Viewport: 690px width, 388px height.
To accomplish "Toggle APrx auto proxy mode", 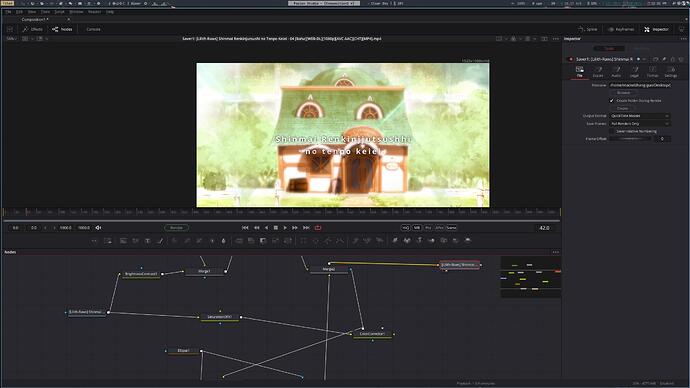I will coord(440,228).
